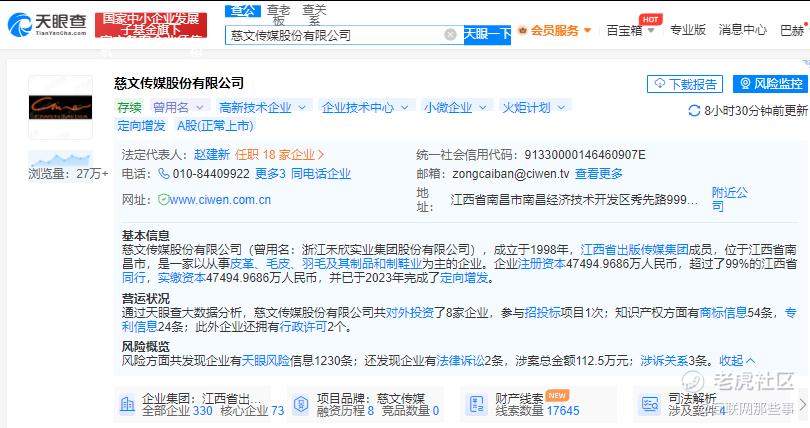The width and height of the screenshot is (810, 428).
Task: Open the 行政许可 link
Action: [x=303, y=327]
